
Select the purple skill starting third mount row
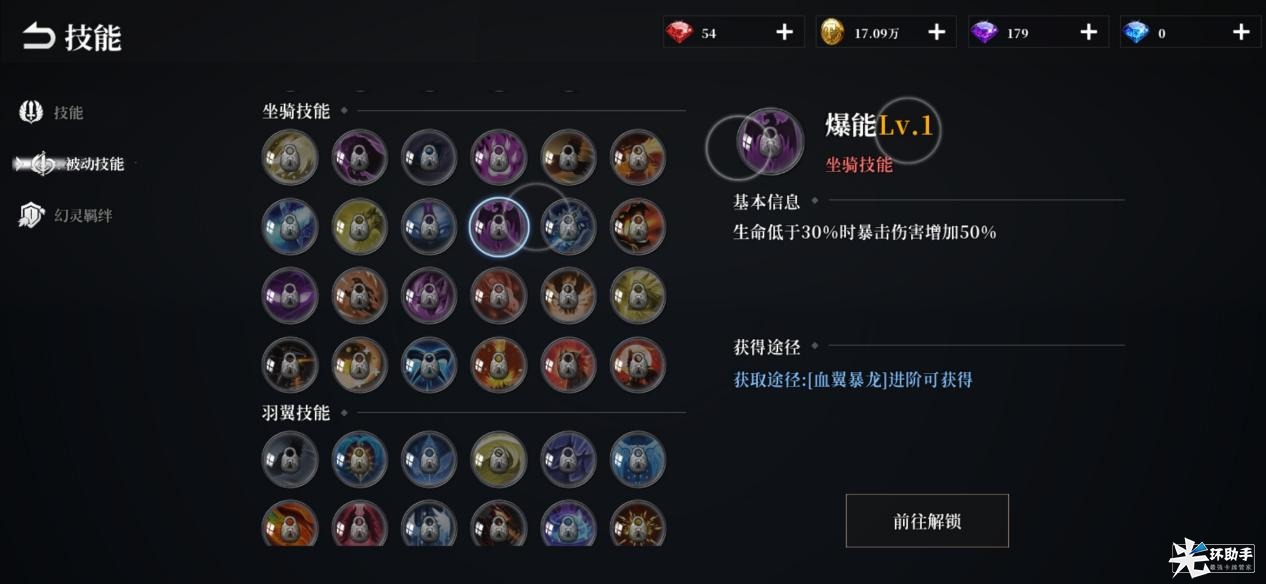290,296
